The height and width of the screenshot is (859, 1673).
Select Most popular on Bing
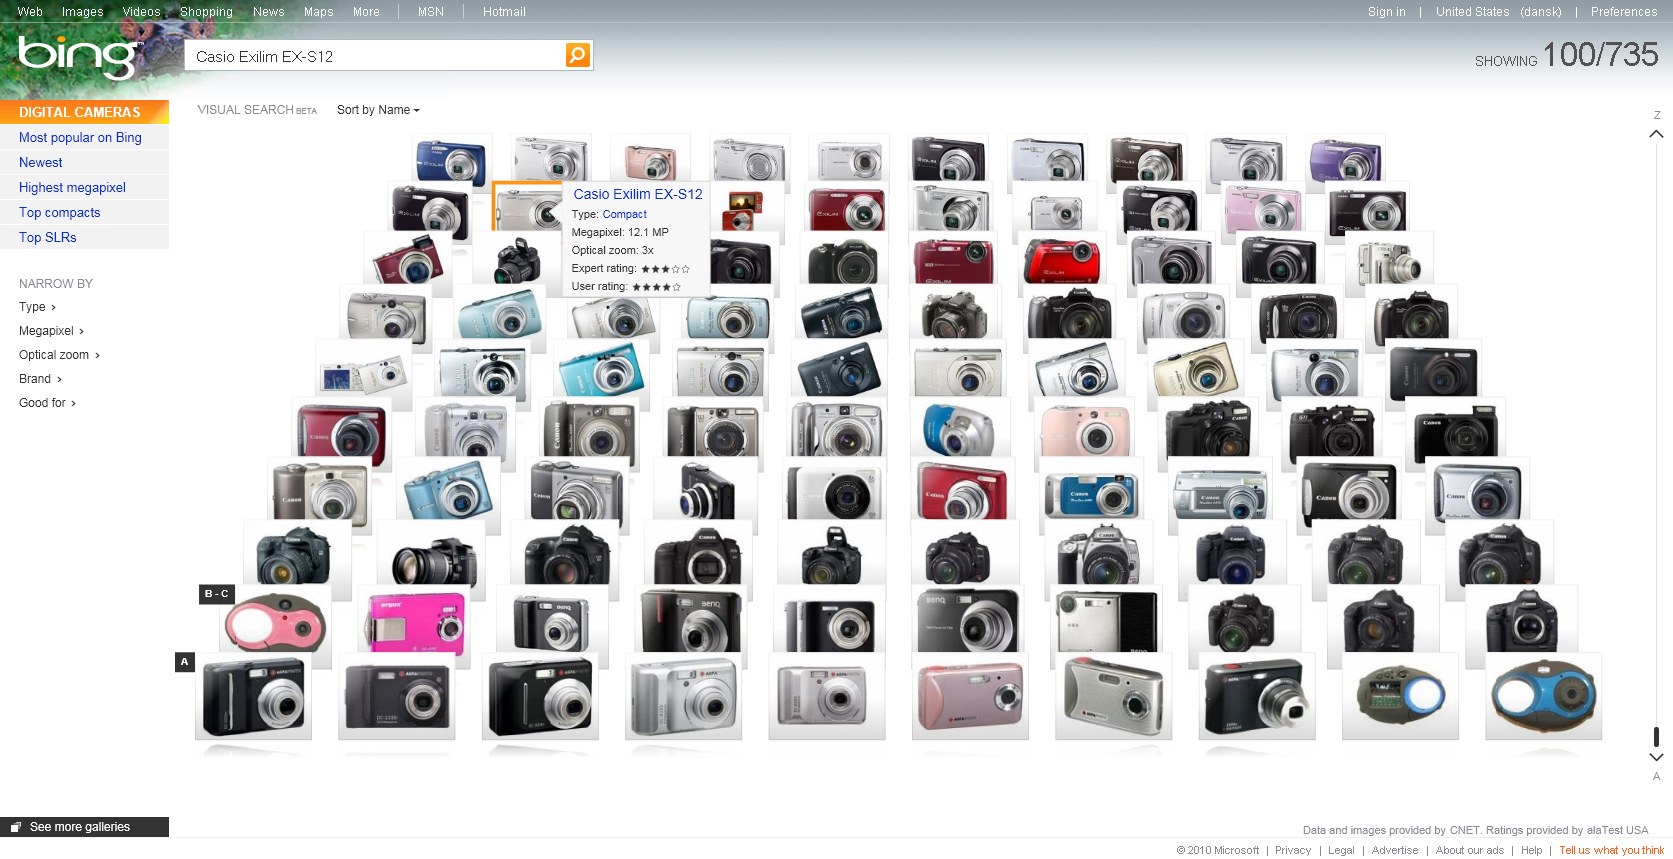click(x=80, y=138)
